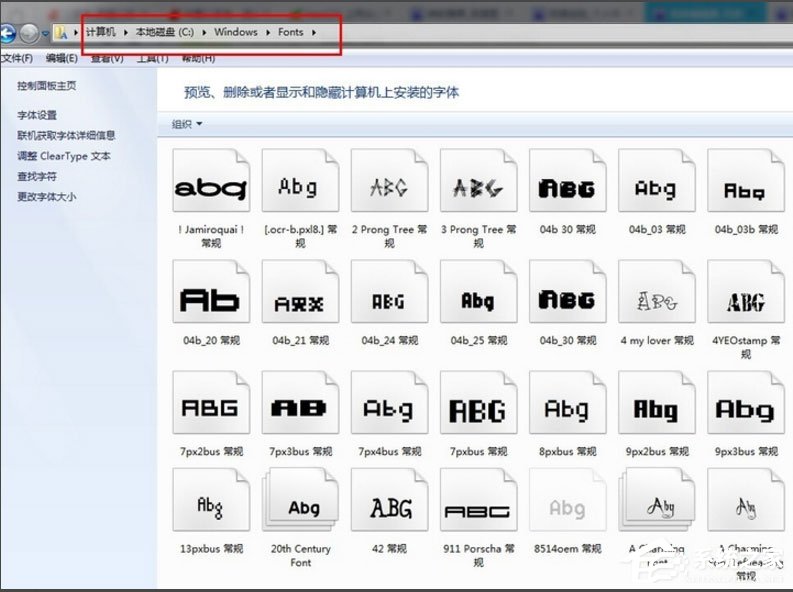
Task: Select the 7pxbus font icon
Action: pos(478,402)
